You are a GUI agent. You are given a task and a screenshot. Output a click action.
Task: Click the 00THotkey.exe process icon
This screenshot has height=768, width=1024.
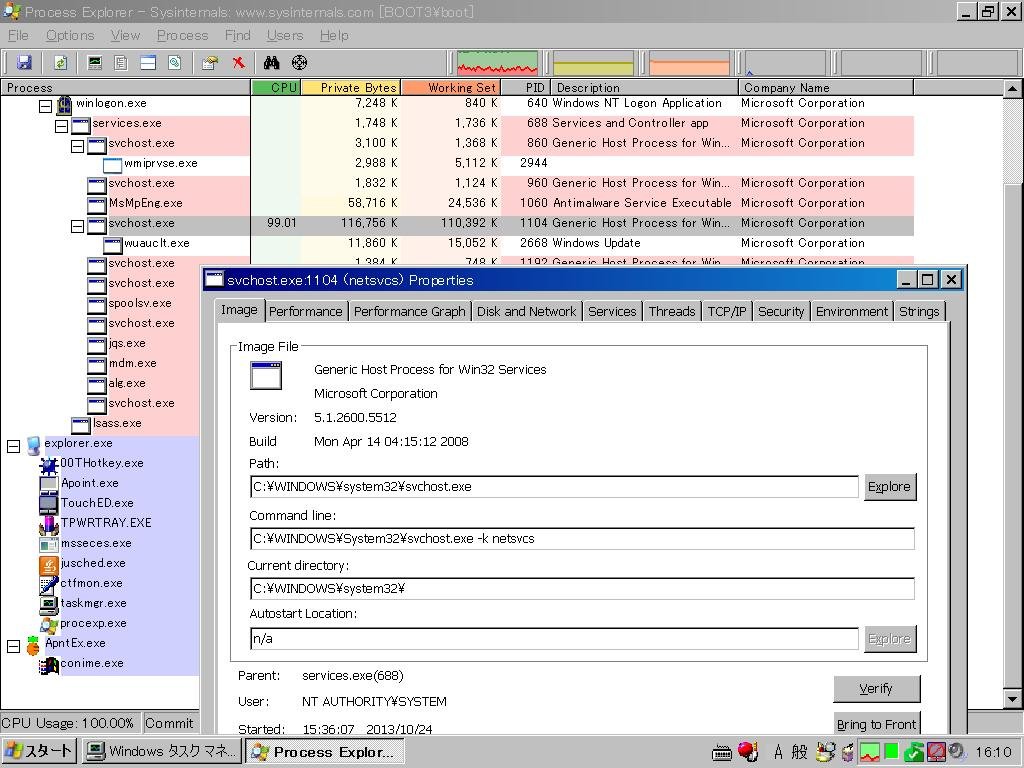[x=49, y=465]
